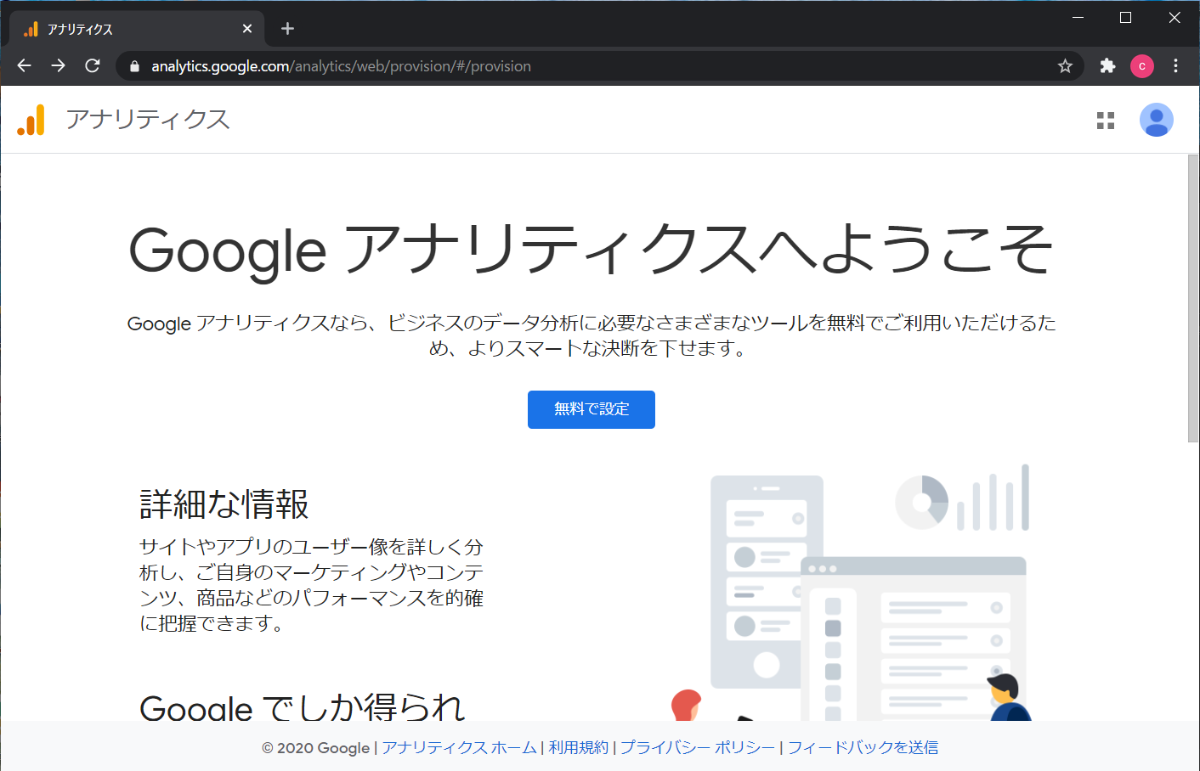This screenshot has height=771, width=1200.
Task: Minimize the browser window
Action: point(1079,17)
